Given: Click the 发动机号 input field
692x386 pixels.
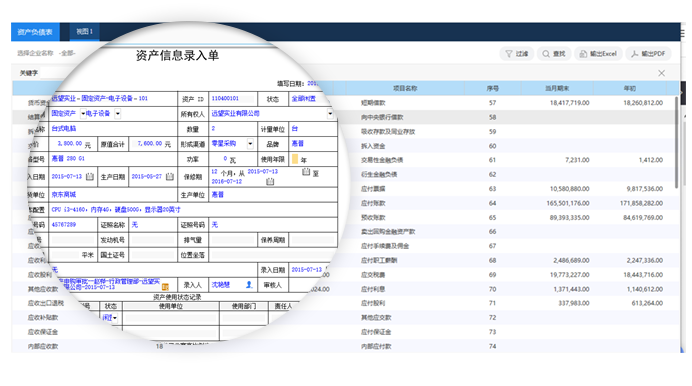Looking at the screenshot, I should coord(153,240).
